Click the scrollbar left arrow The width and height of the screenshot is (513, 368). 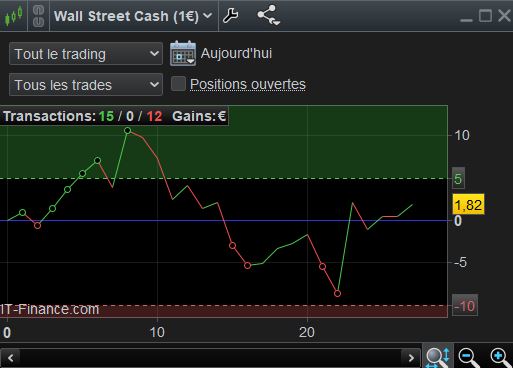click(x=11, y=358)
